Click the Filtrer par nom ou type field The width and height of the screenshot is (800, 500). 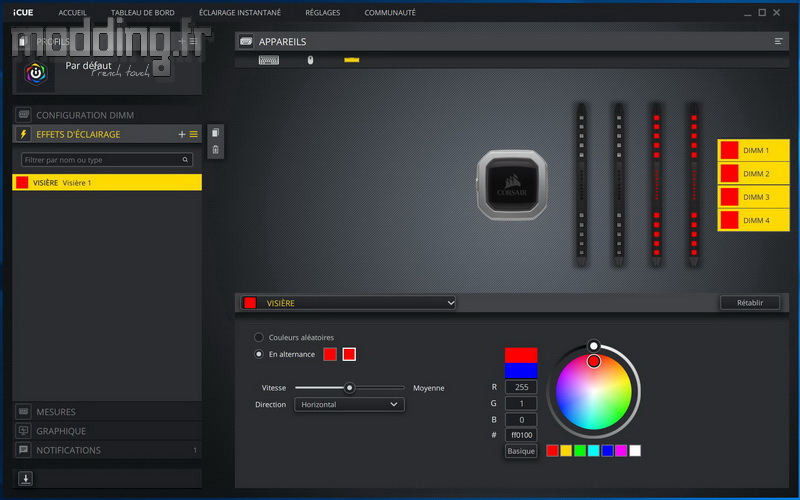click(x=107, y=160)
